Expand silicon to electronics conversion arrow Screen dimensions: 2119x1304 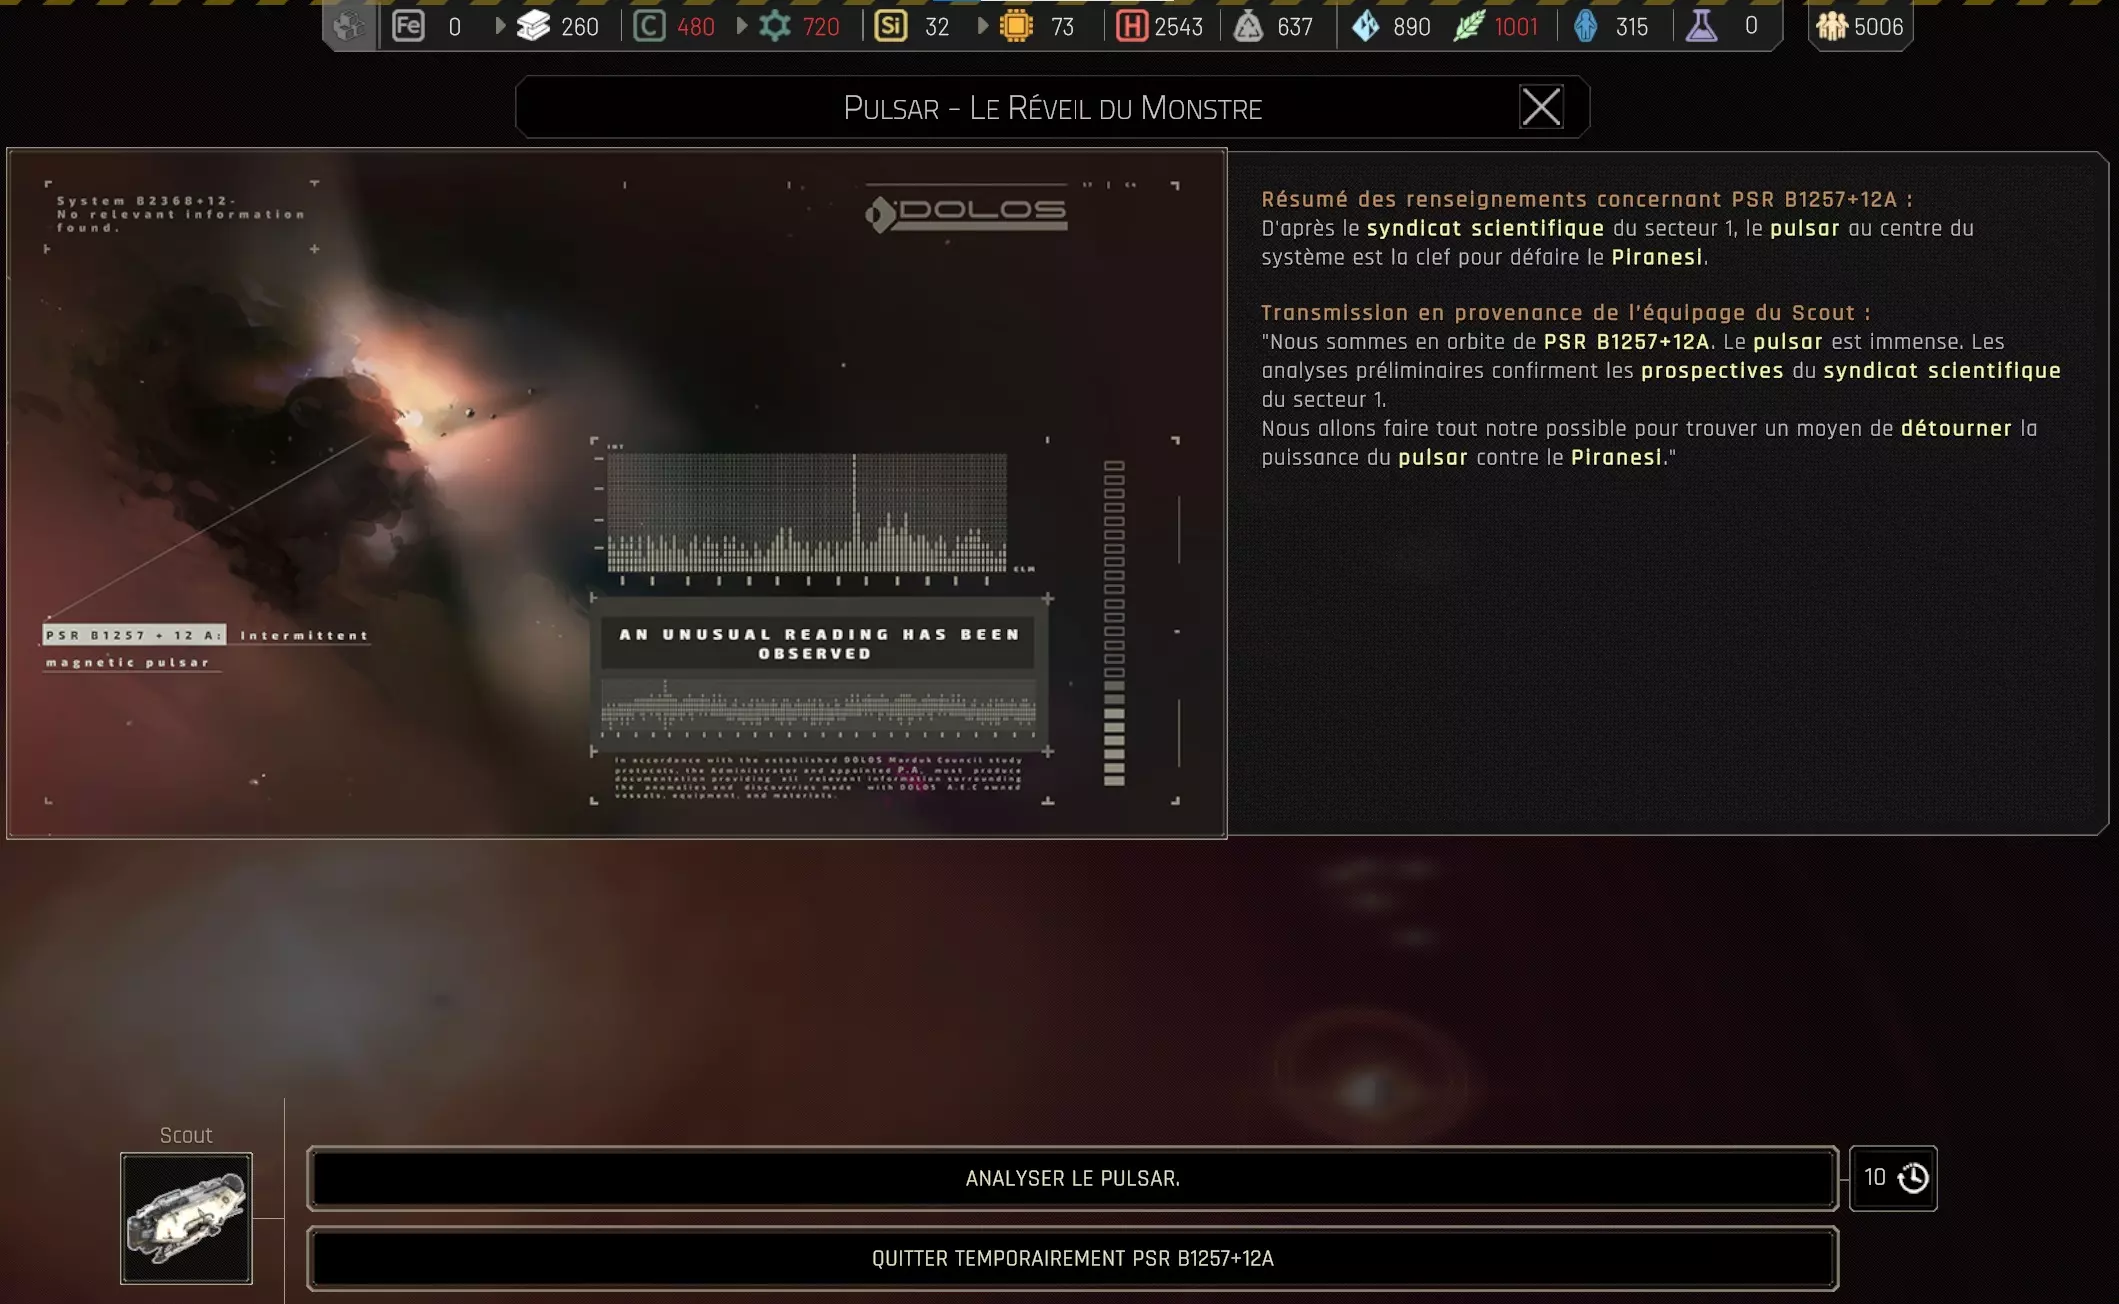(983, 26)
